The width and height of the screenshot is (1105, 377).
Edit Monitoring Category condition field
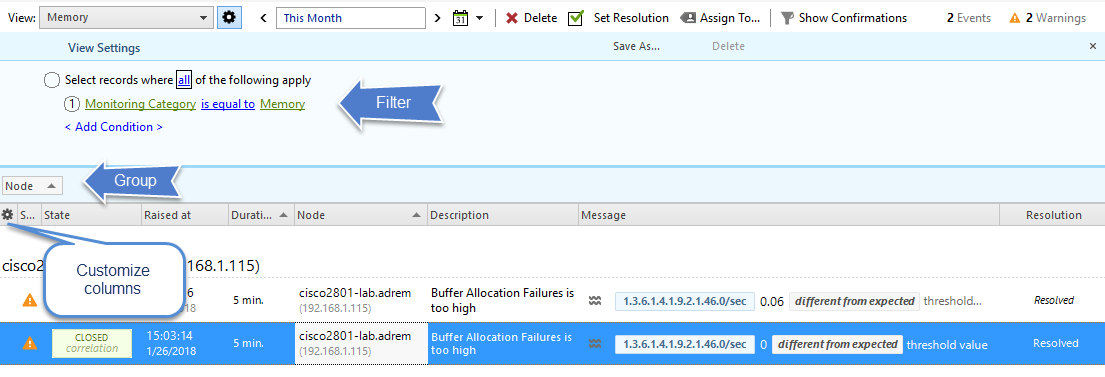140,104
